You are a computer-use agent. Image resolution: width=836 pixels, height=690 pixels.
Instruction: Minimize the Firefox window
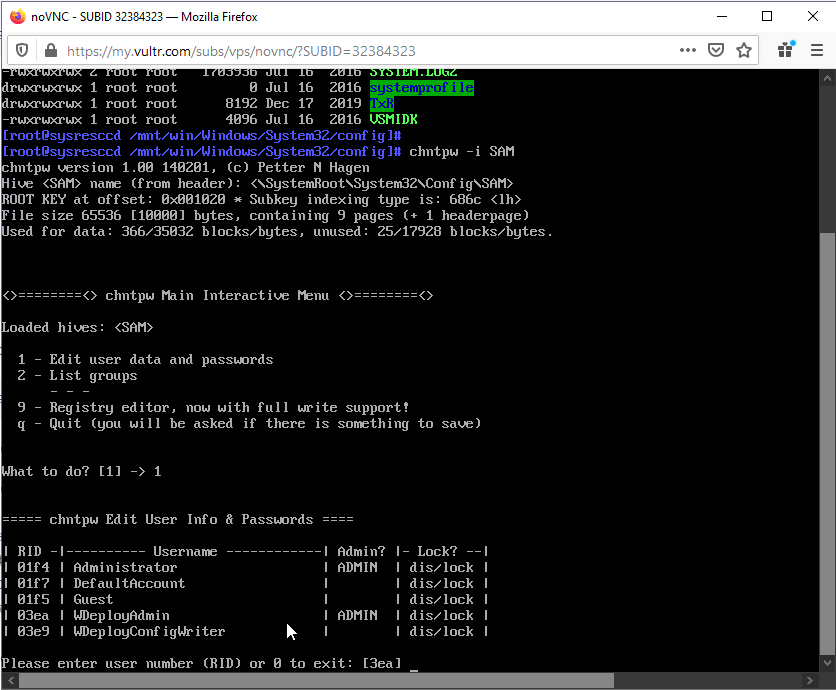click(722, 17)
